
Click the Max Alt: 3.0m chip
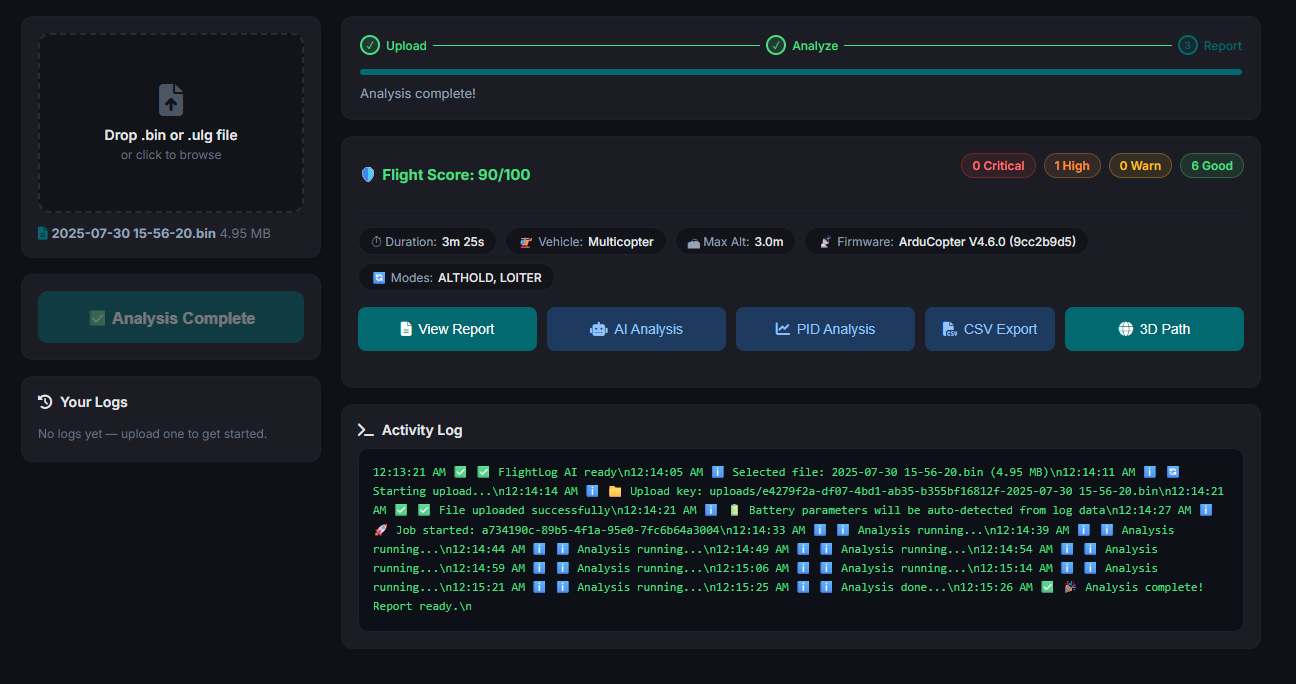click(736, 242)
